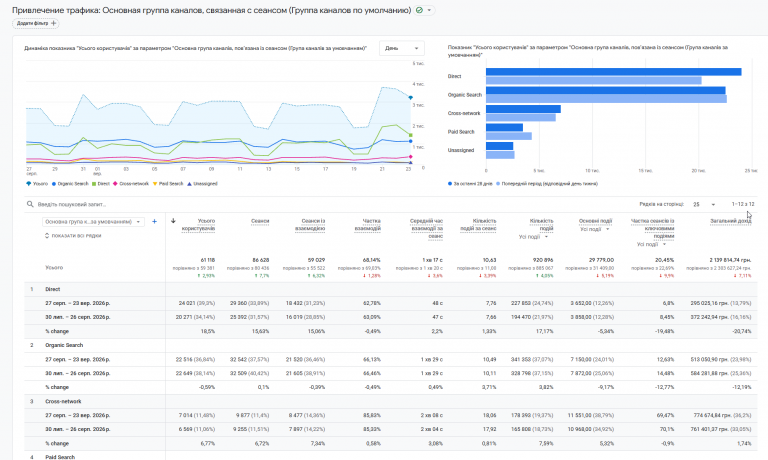
Task: Toggle the Direct series in the line chart legend
Action: 101,184
